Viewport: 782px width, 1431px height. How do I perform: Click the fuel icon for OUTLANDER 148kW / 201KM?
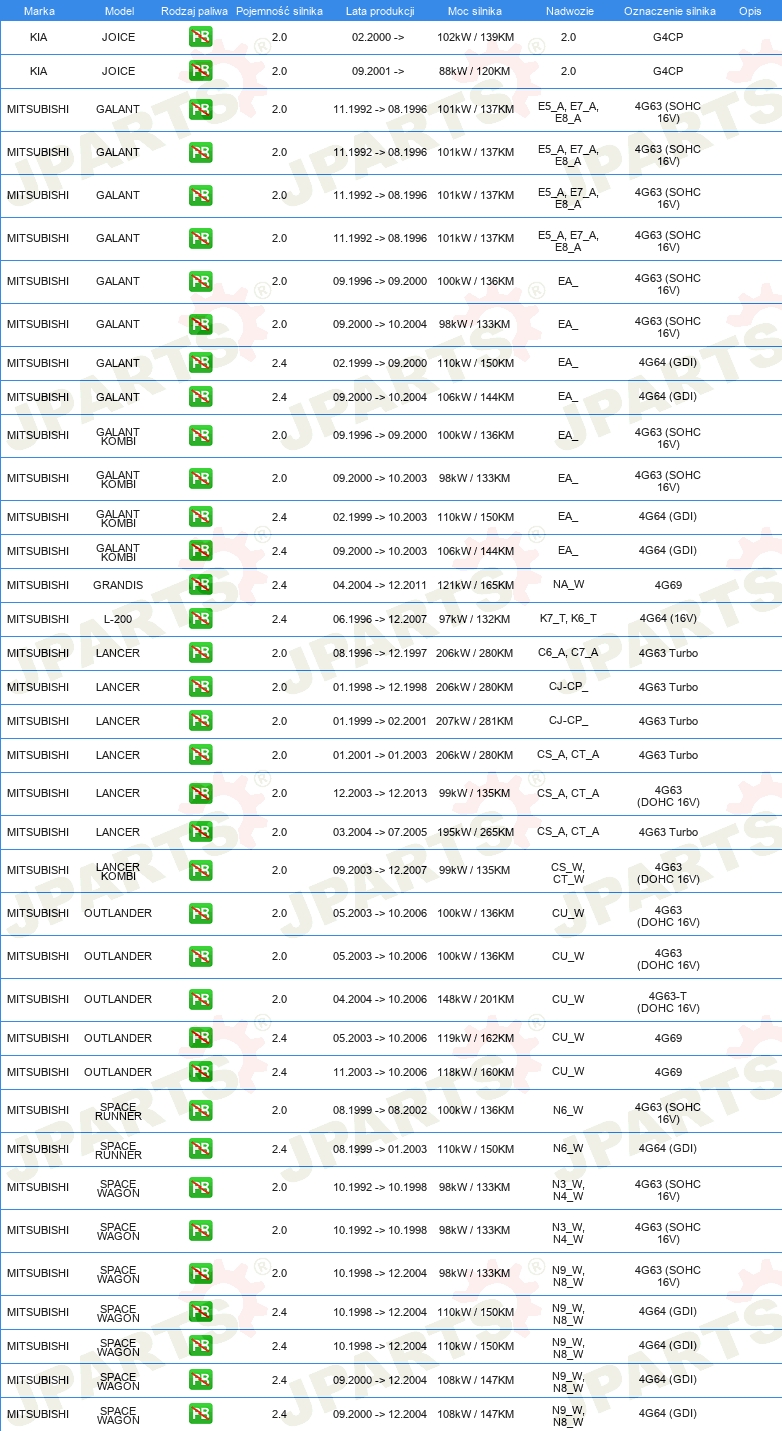200,1000
